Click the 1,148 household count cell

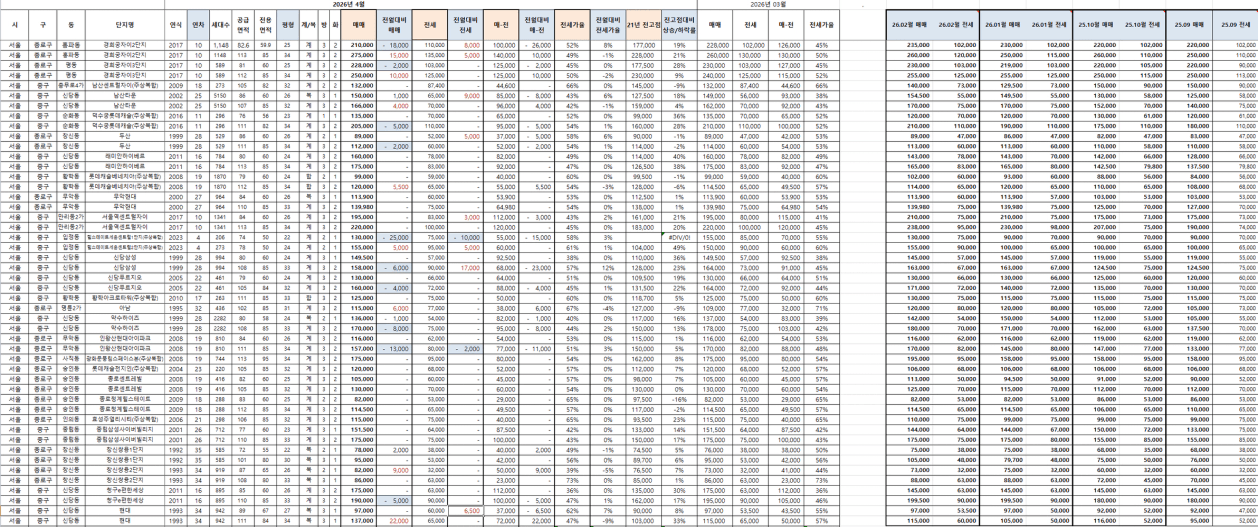pos(222,45)
